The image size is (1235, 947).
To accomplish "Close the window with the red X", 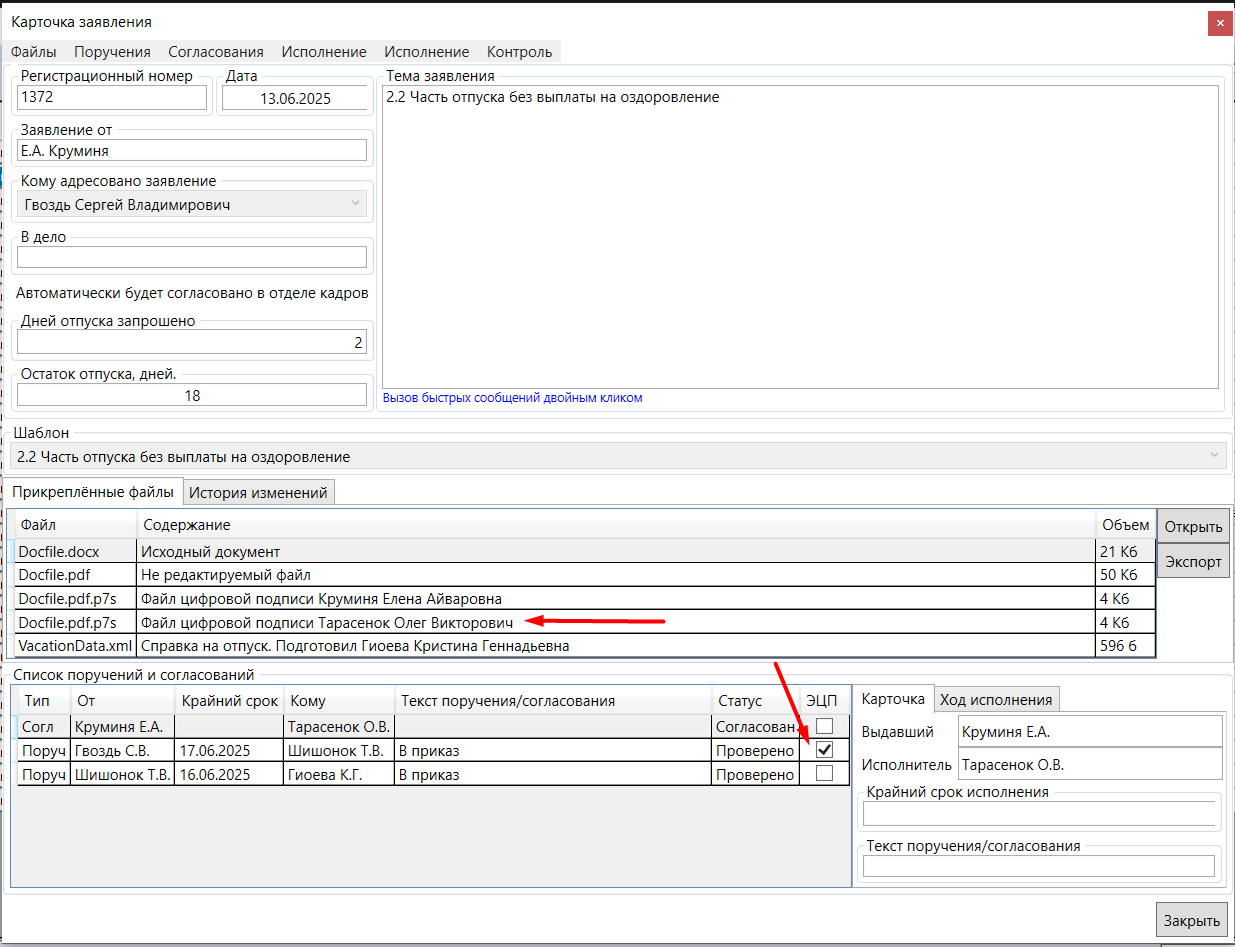I will (x=1218, y=24).
